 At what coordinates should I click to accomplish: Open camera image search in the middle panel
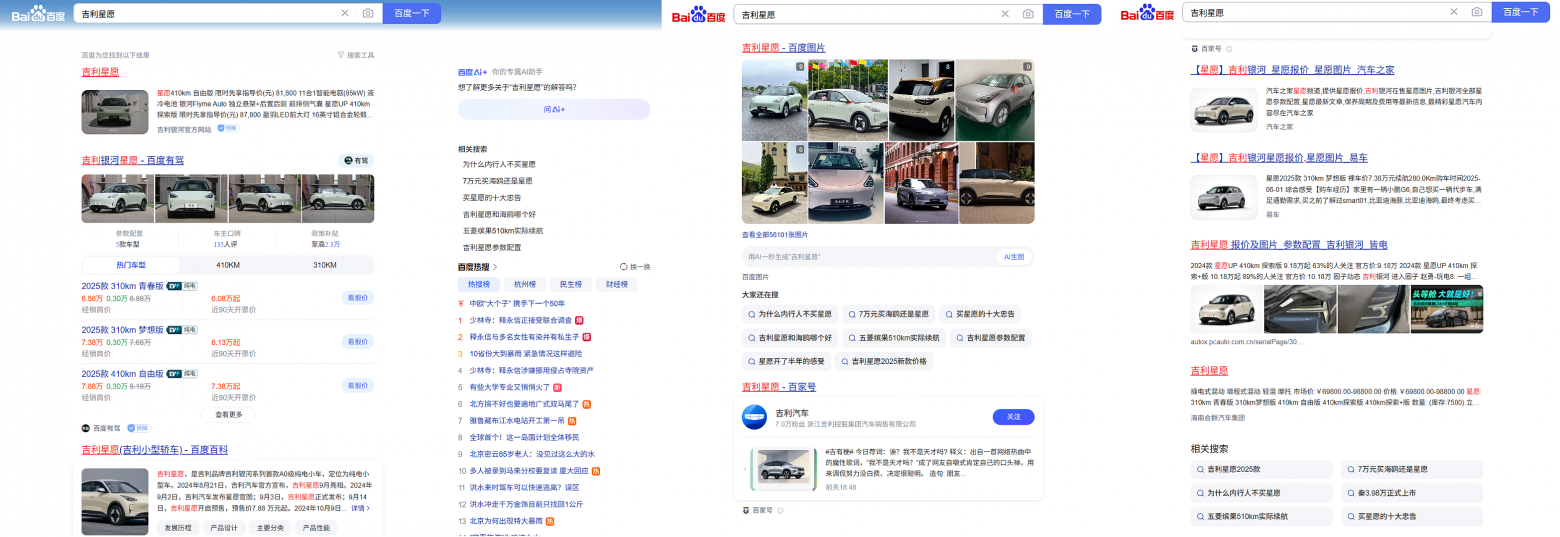[x=1028, y=14]
